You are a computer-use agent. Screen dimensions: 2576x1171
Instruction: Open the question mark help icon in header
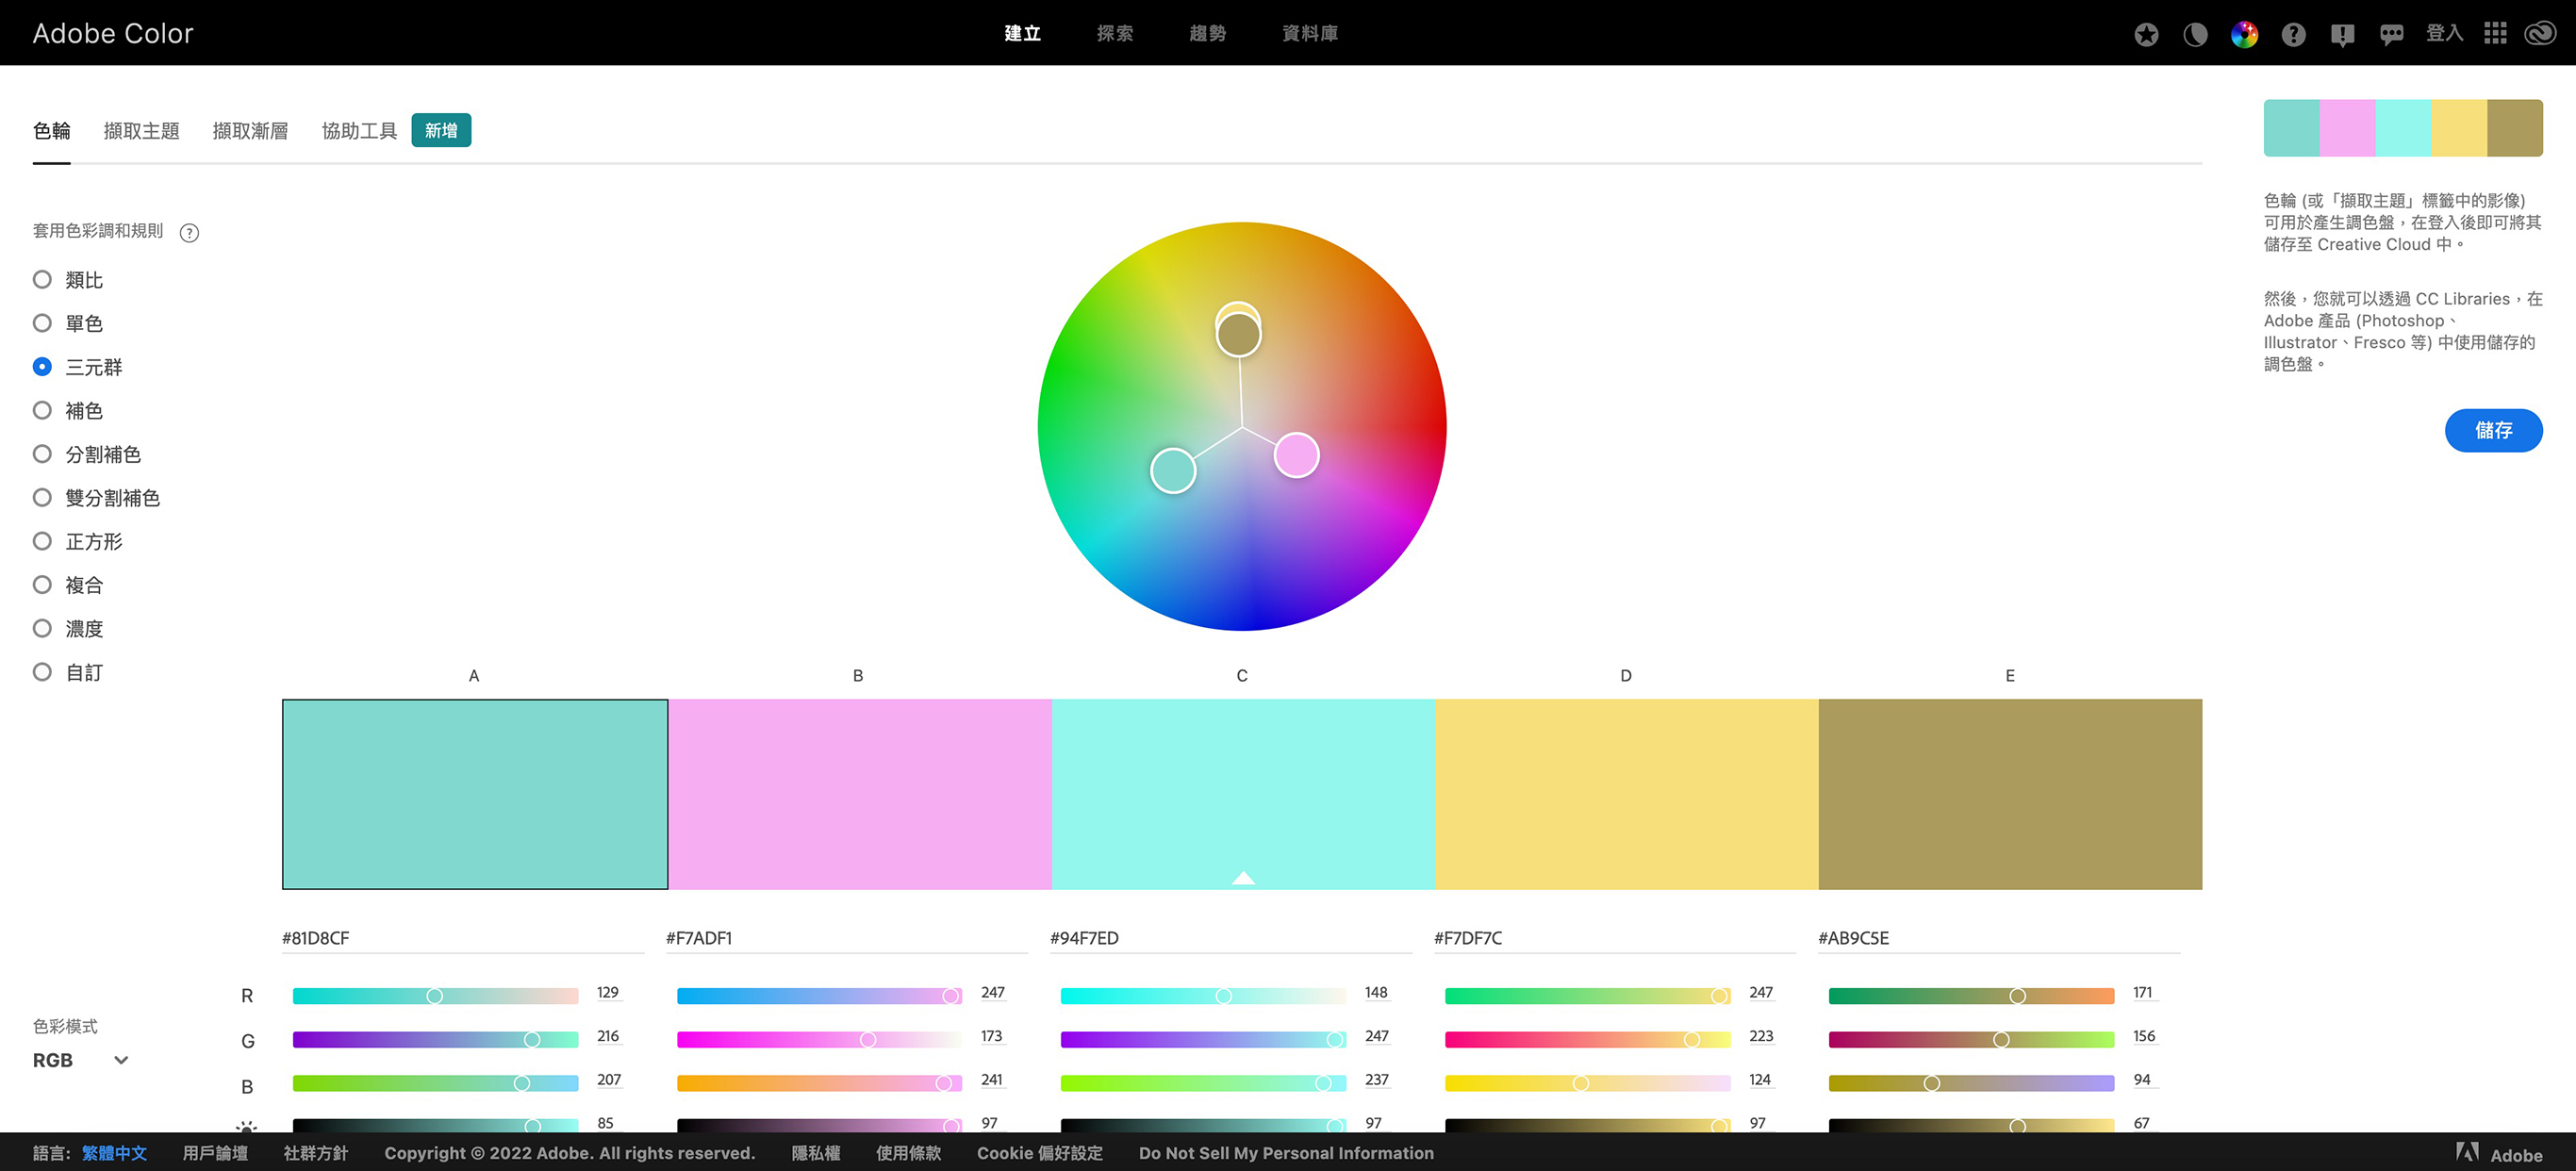2293,34
